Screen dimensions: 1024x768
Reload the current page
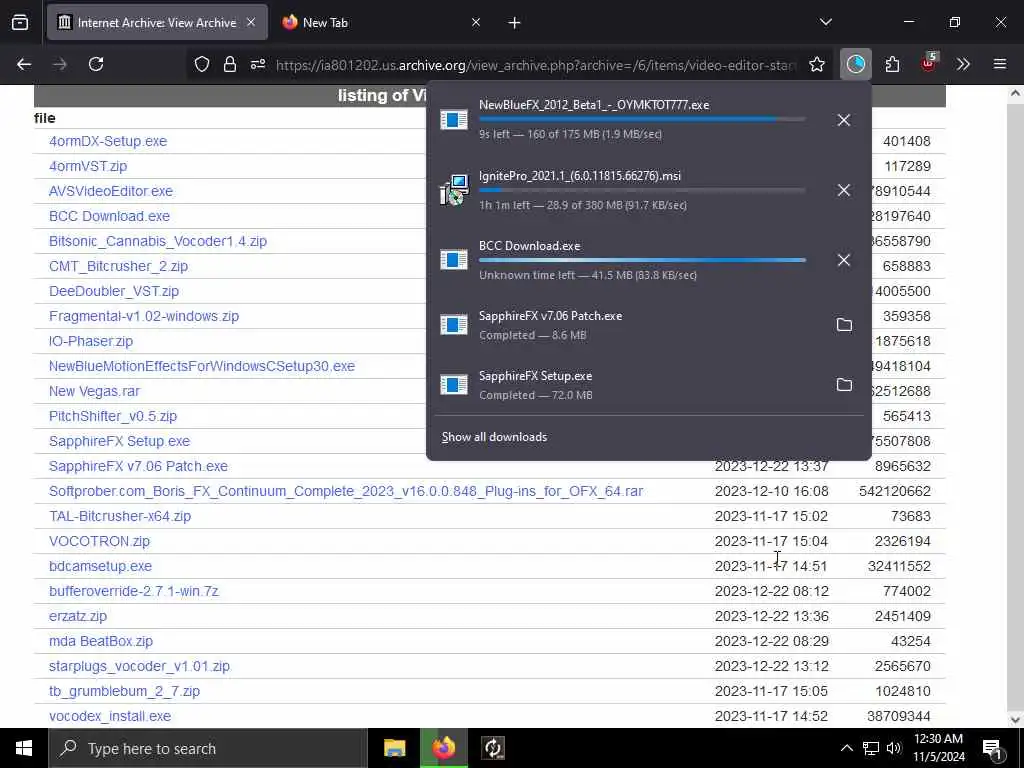[x=96, y=64]
